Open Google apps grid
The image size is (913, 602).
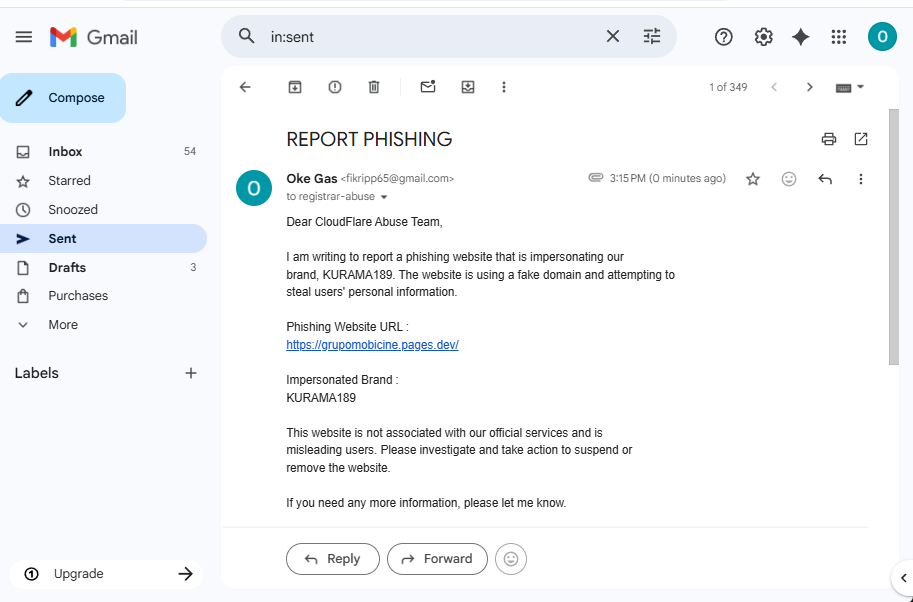(838, 37)
